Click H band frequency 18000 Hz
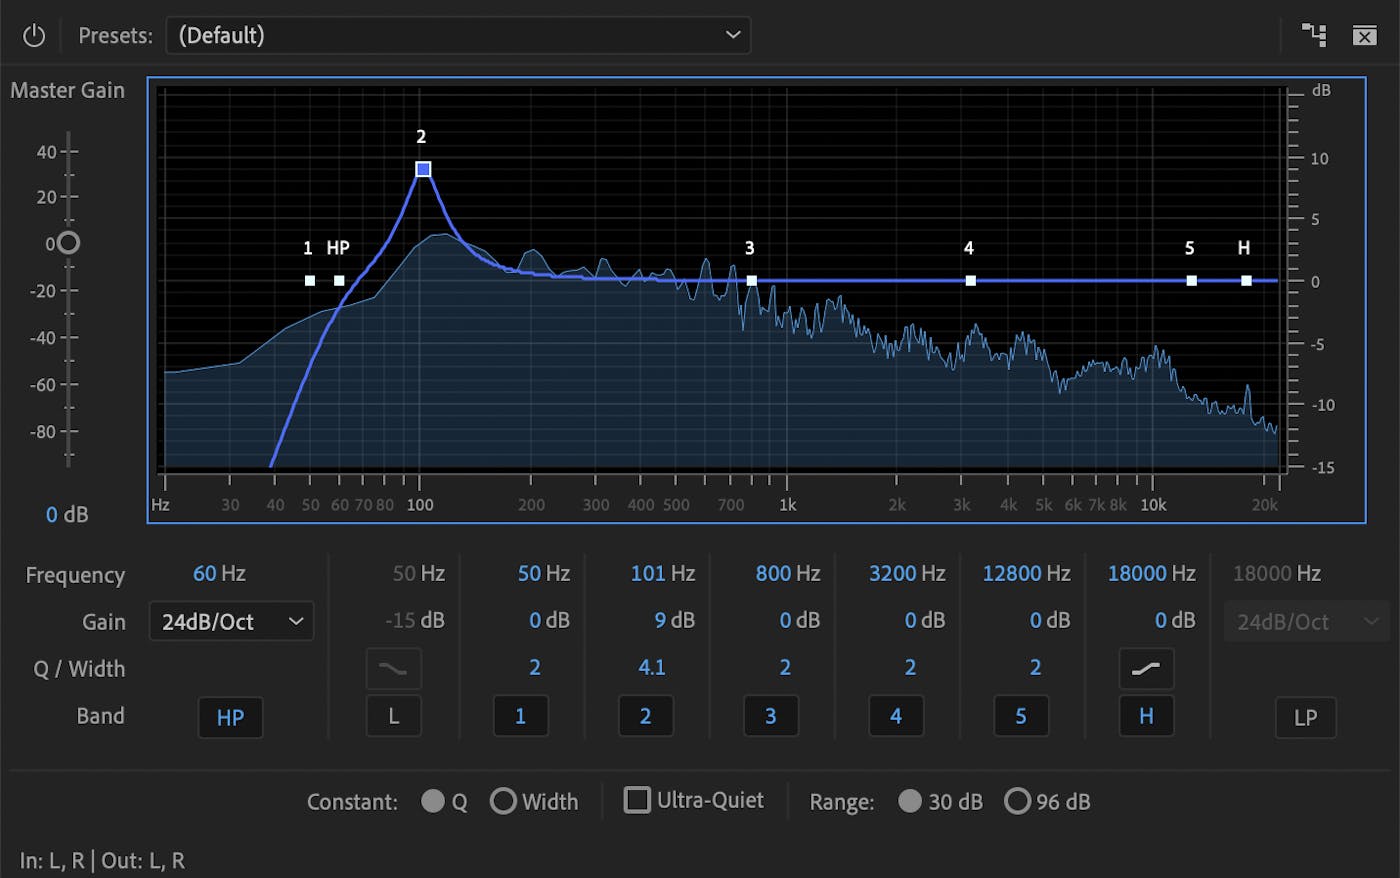The width and height of the screenshot is (1400, 878). pyautogui.click(x=1151, y=574)
